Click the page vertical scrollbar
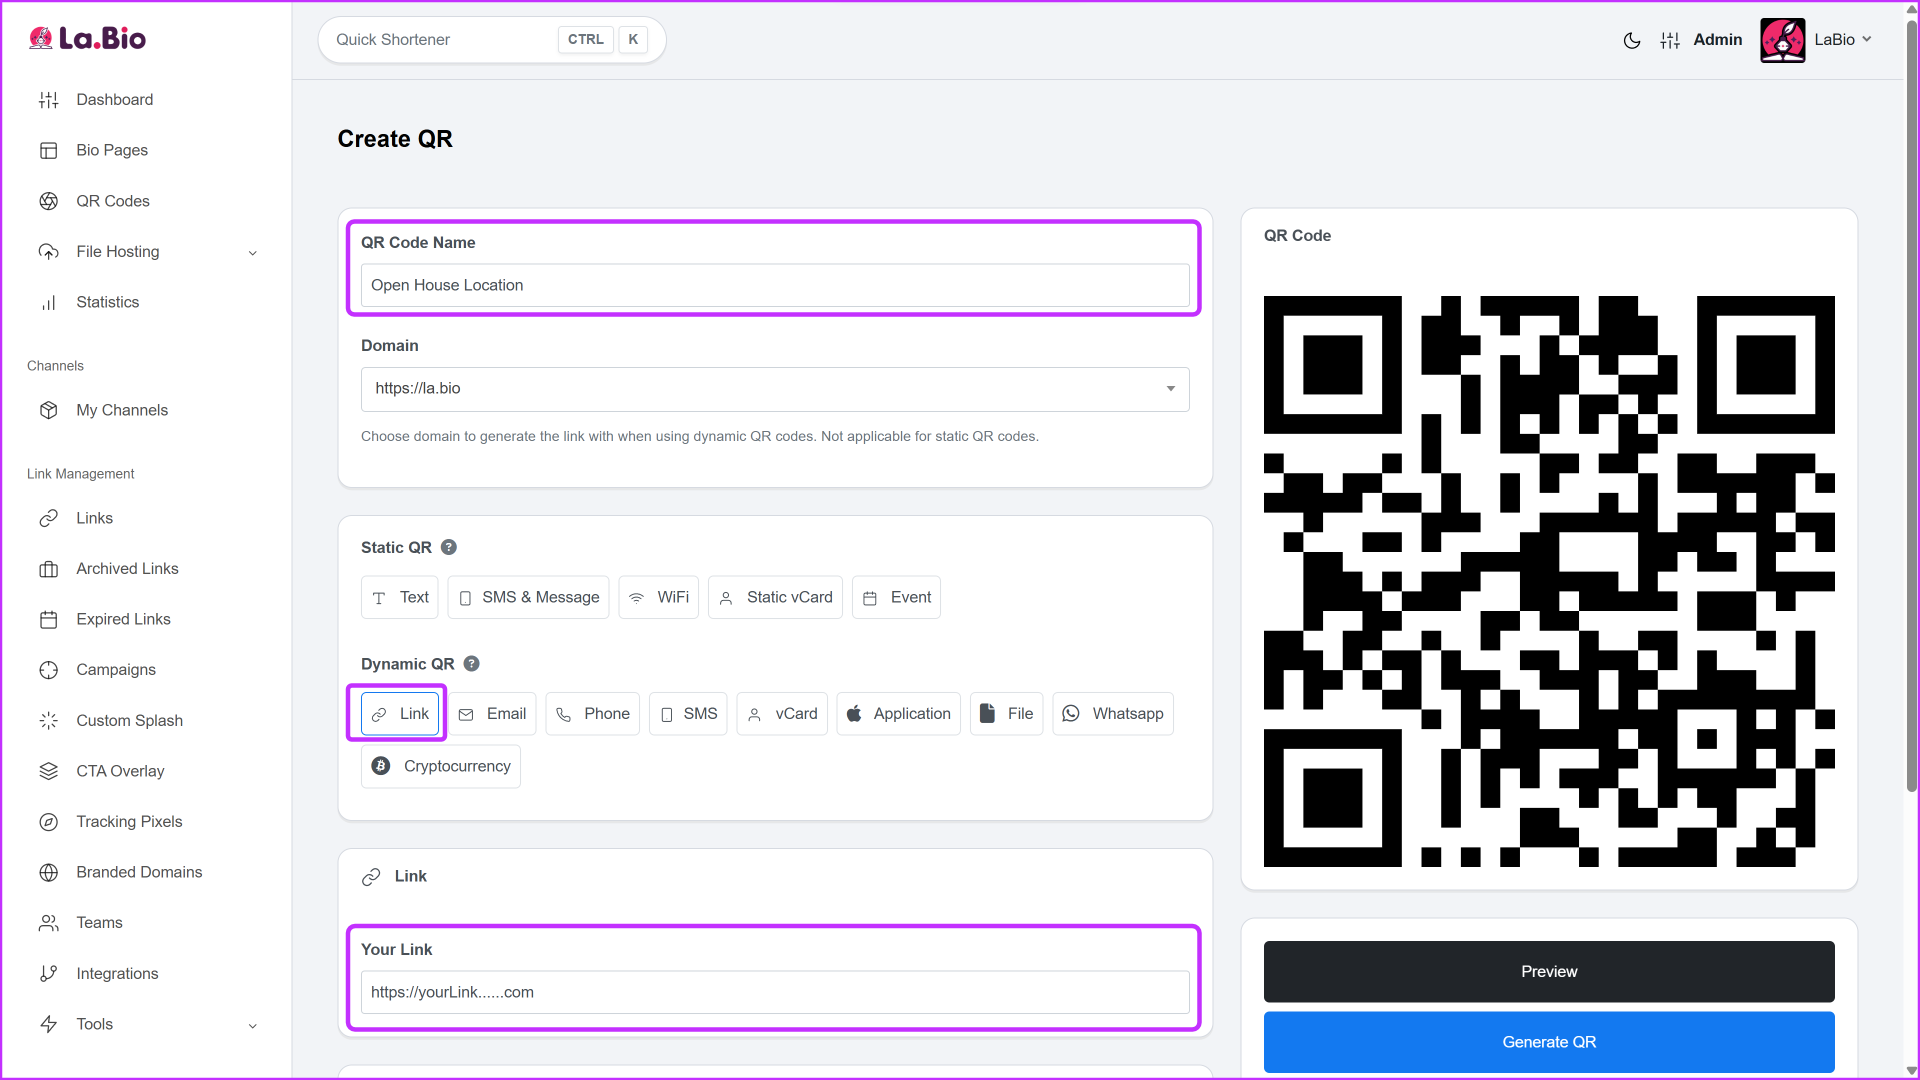Image resolution: width=1920 pixels, height=1080 pixels. (1911, 400)
